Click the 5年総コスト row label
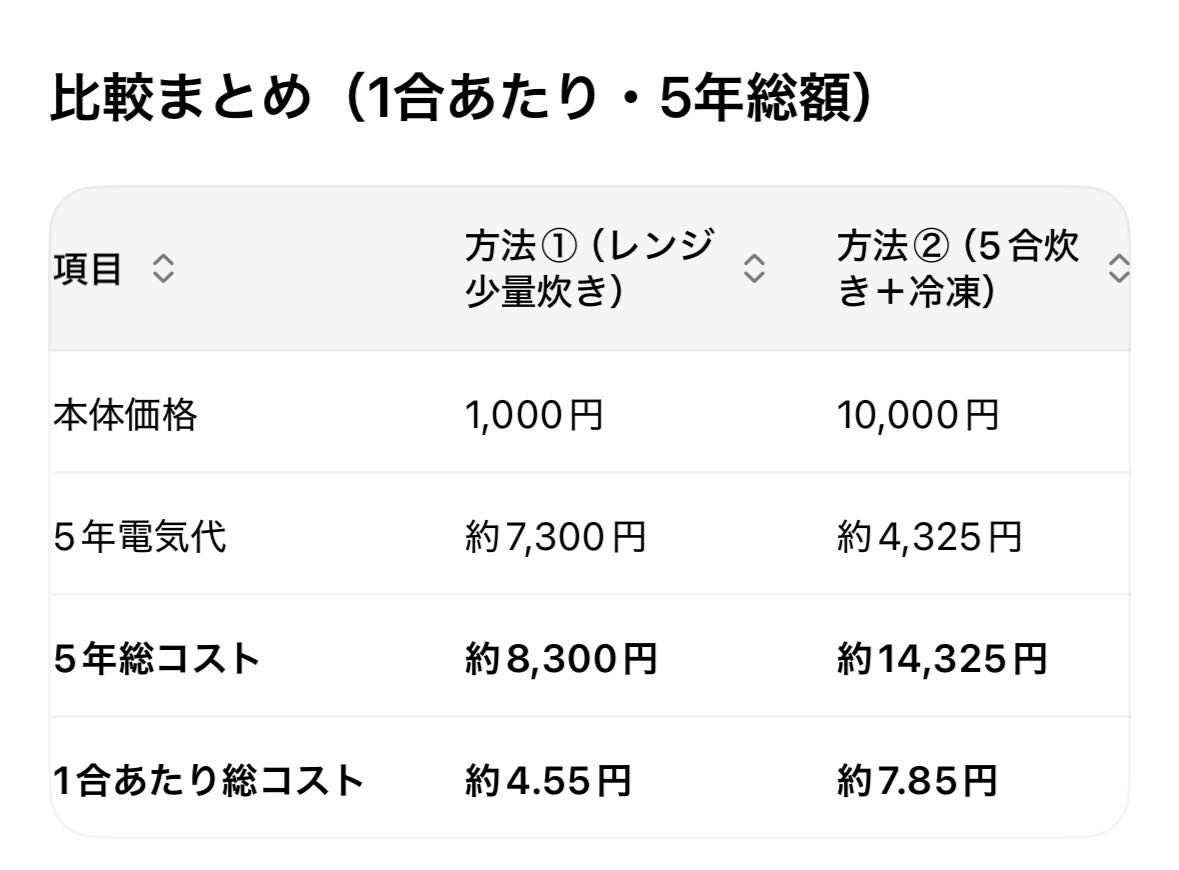The width and height of the screenshot is (1179, 870). (157, 659)
